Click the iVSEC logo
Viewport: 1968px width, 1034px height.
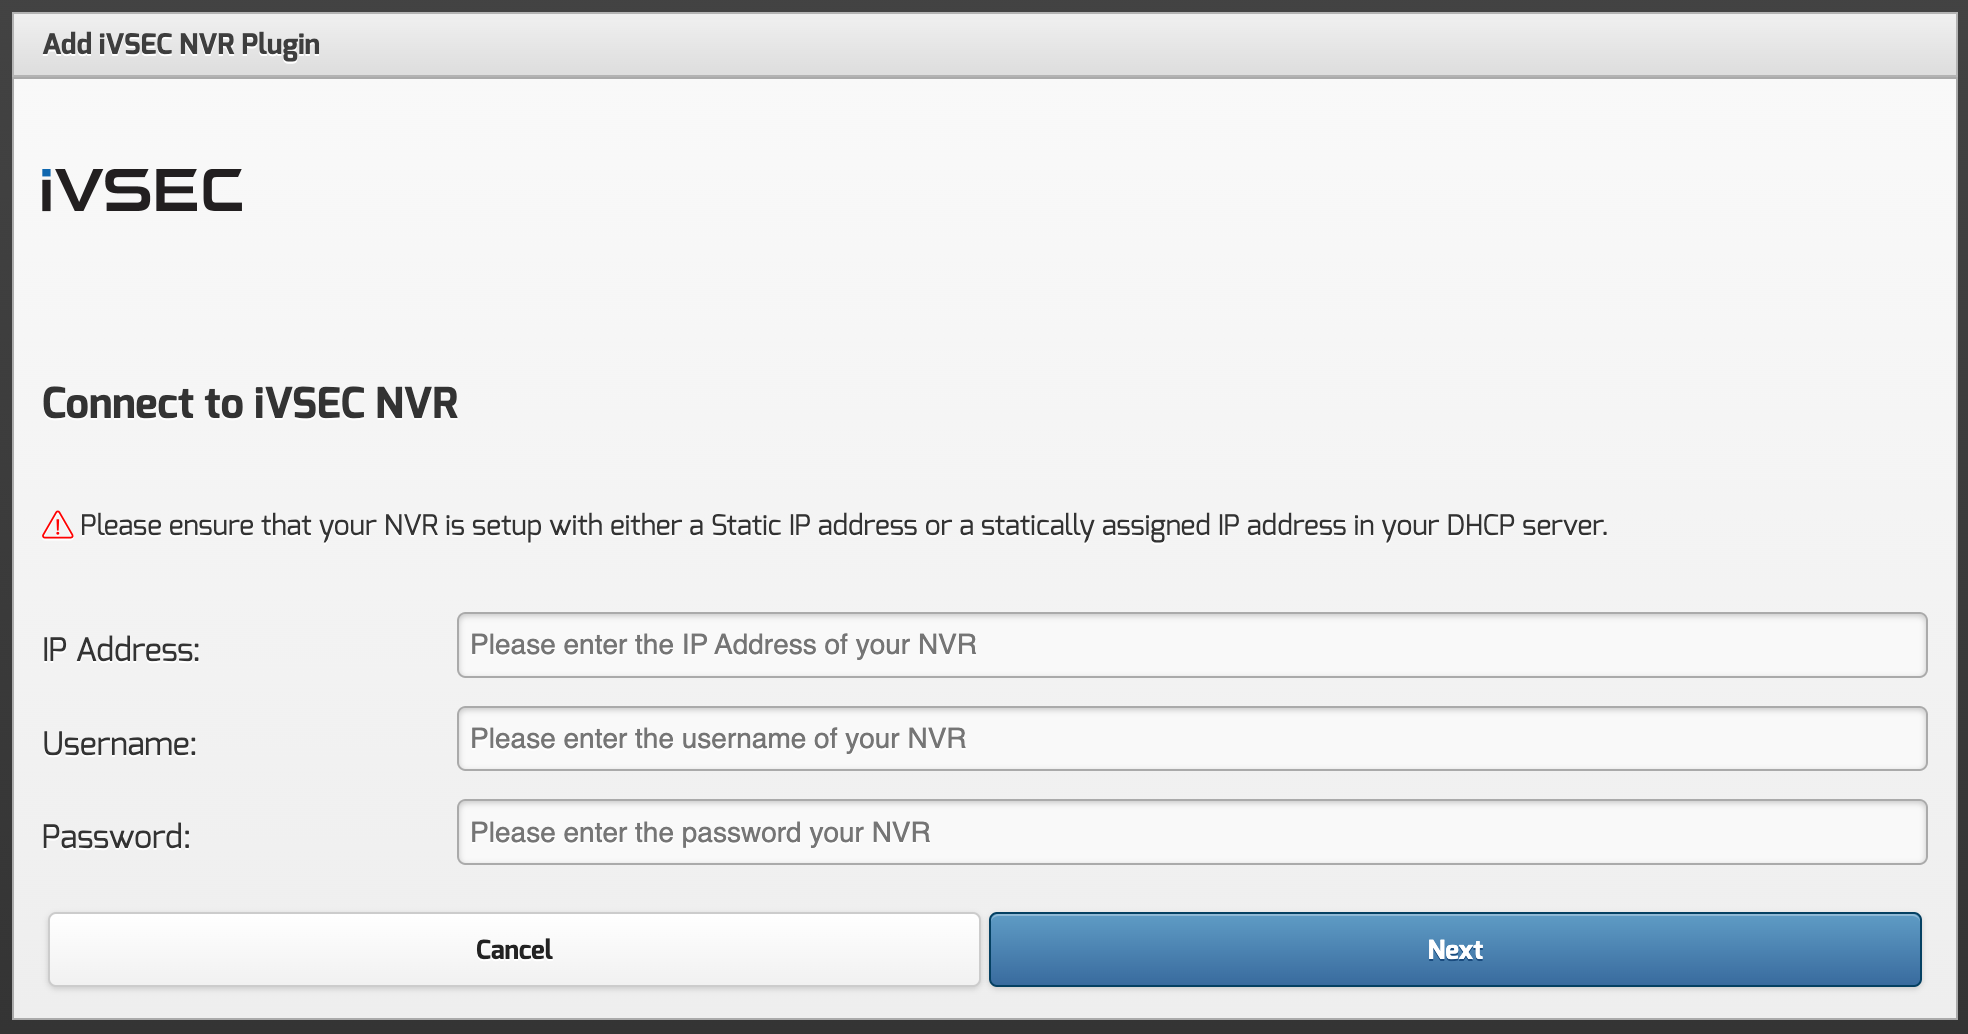pyautogui.click(x=142, y=190)
